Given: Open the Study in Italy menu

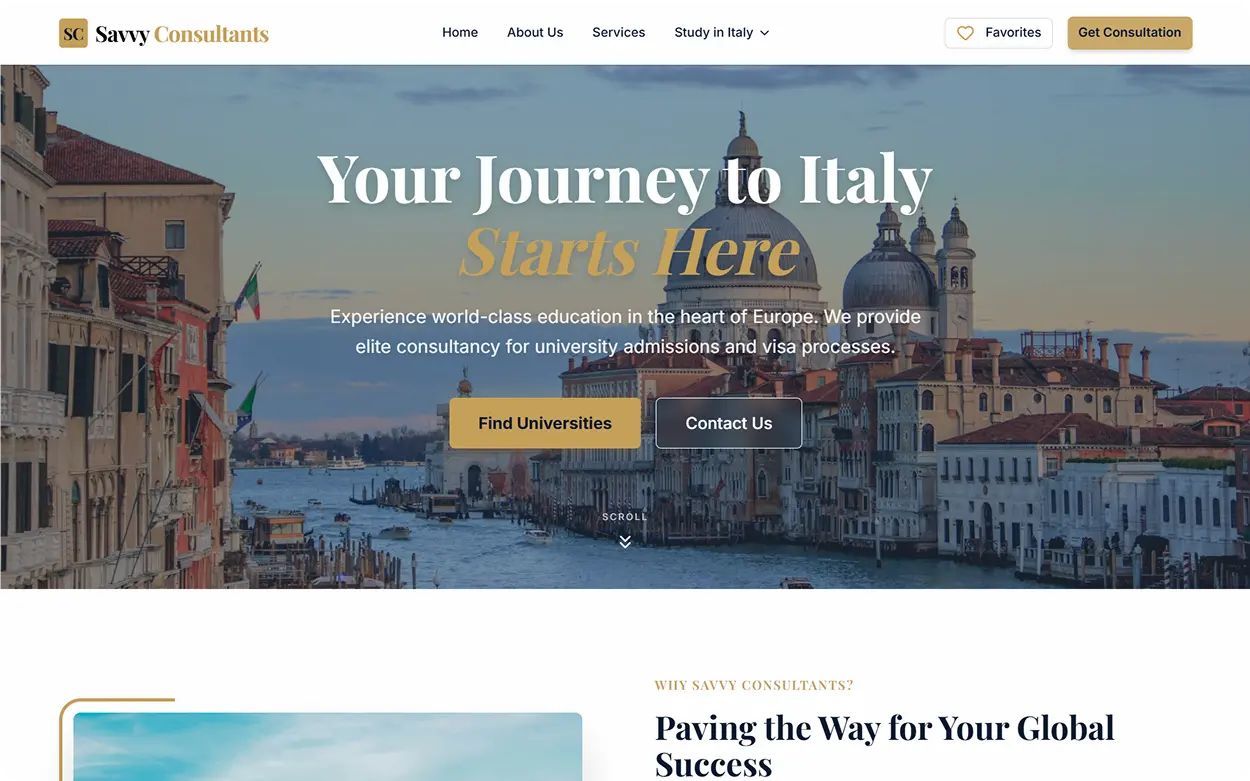Looking at the screenshot, I should (x=722, y=33).
